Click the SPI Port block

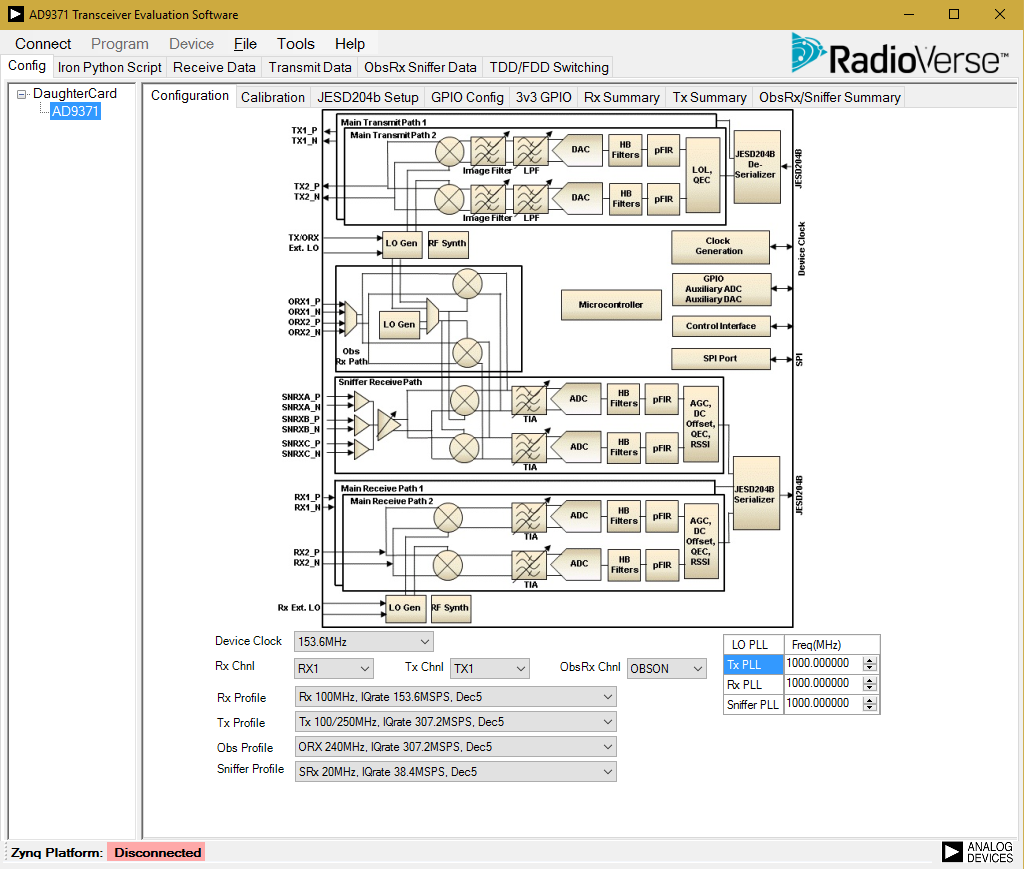(x=720, y=358)
